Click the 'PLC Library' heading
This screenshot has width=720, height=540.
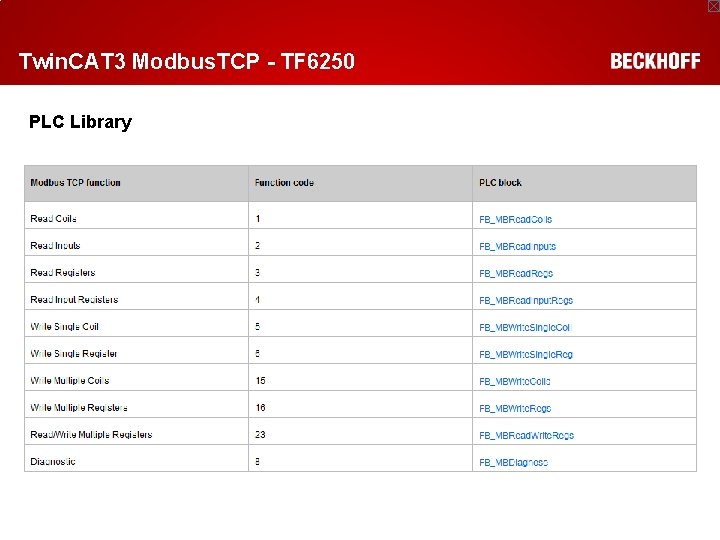[x=80, y=122]
